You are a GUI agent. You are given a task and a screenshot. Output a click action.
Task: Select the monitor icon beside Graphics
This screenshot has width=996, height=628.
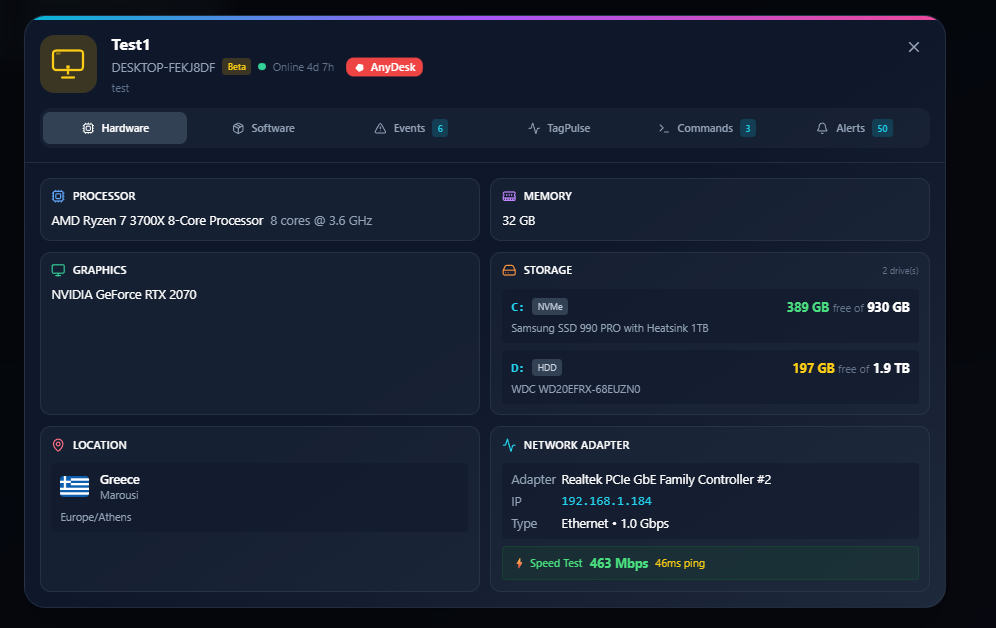click(x=58, y=270)
